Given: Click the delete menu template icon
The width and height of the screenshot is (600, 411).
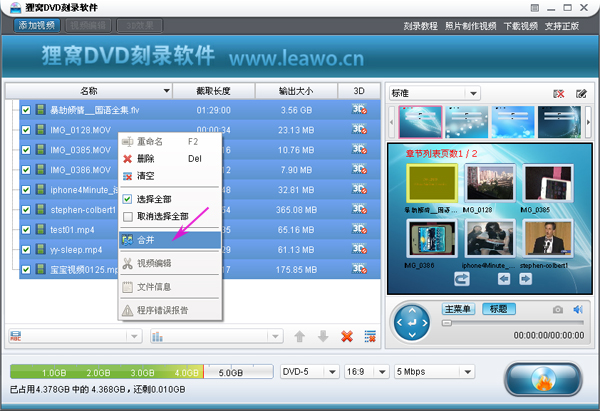Looking at the screenshot, I should tap(559, 94).
